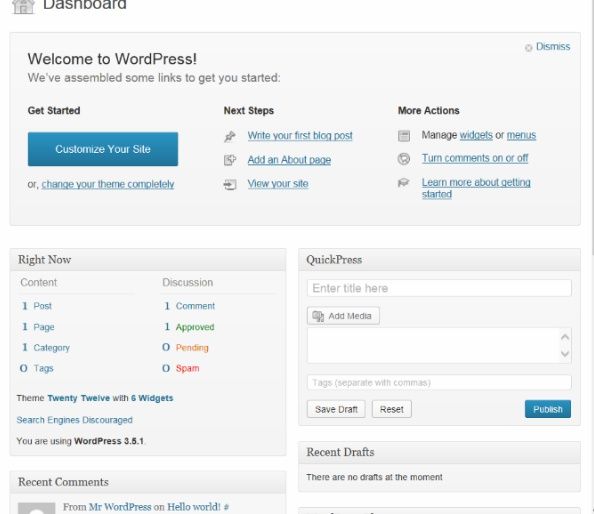This screenshot has height=514, width=594.
Task: Open Learn more about getting started
Action: (x=476, y=188)
